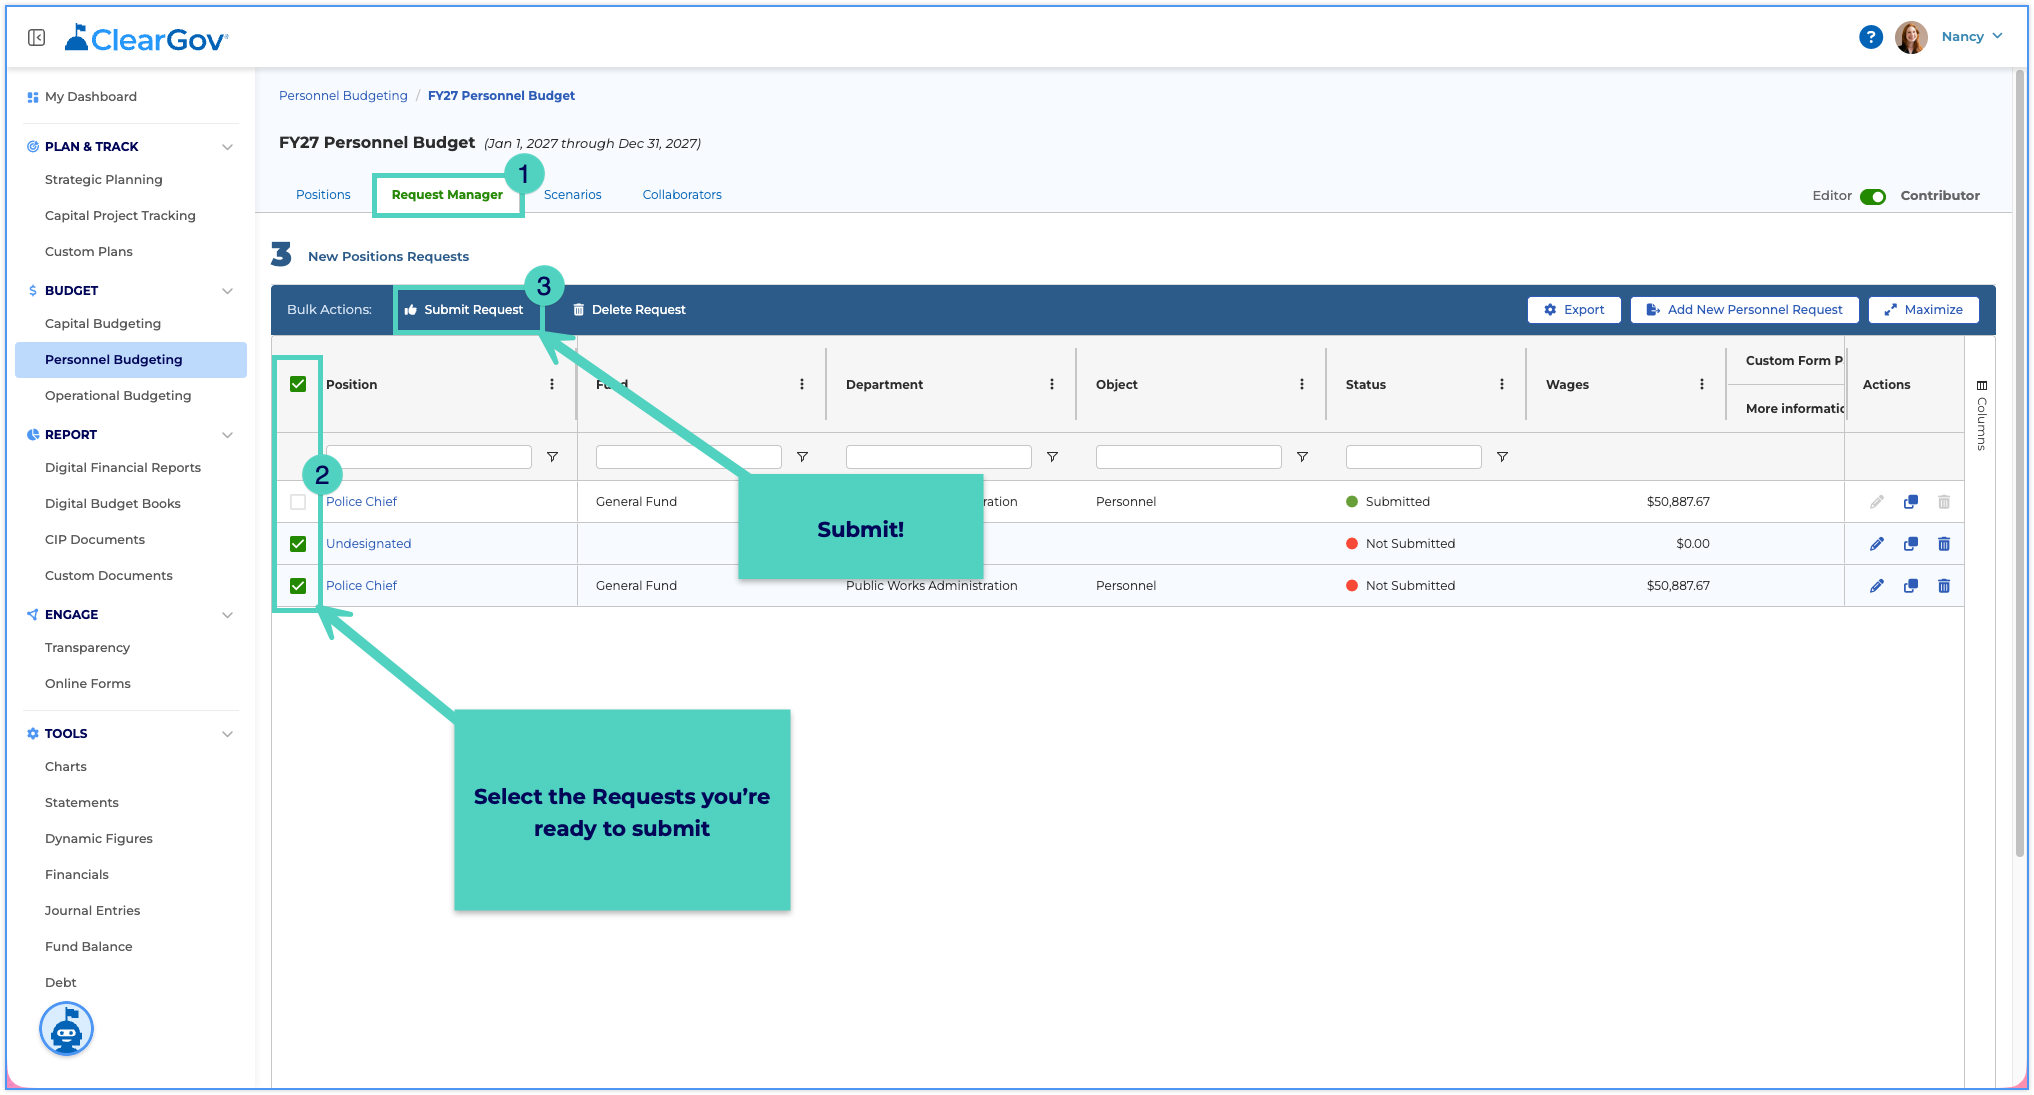This screenshot has width=2034, height=1095.
Task: Click Nancy's profile avatar
Action: click(x=1911, y=37)
